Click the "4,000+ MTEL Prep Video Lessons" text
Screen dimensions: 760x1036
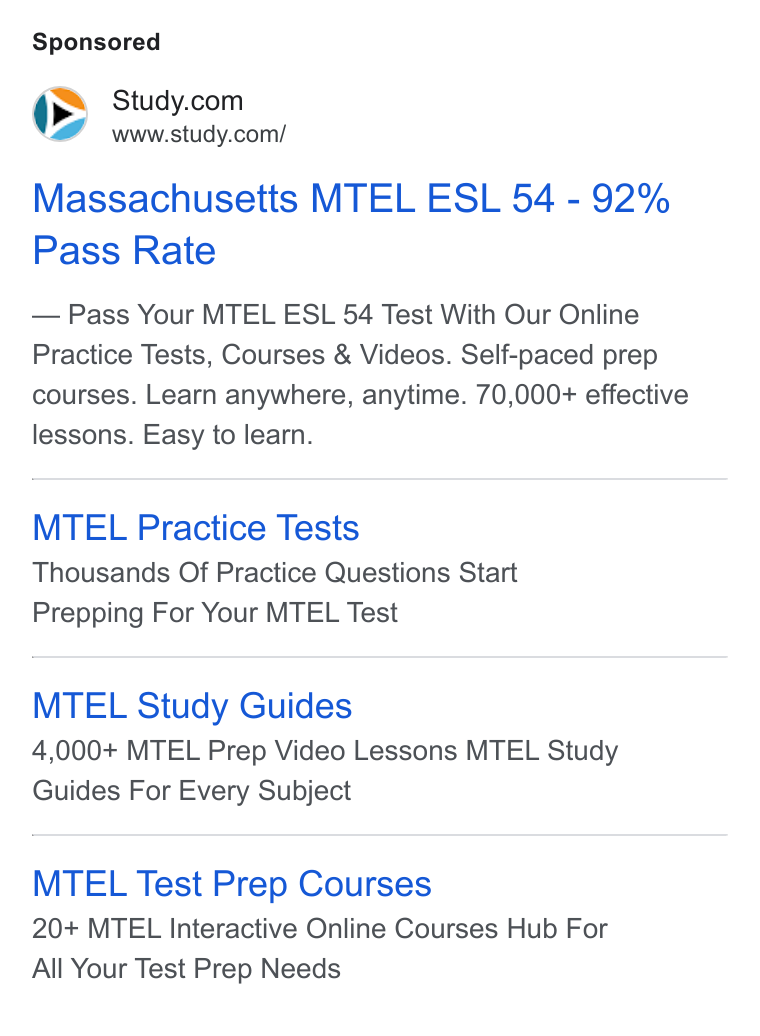(x=245, y=751)
